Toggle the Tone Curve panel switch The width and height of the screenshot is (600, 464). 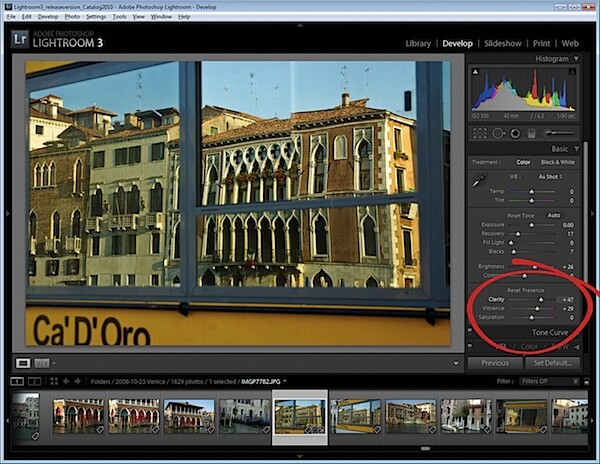(470, 330)
